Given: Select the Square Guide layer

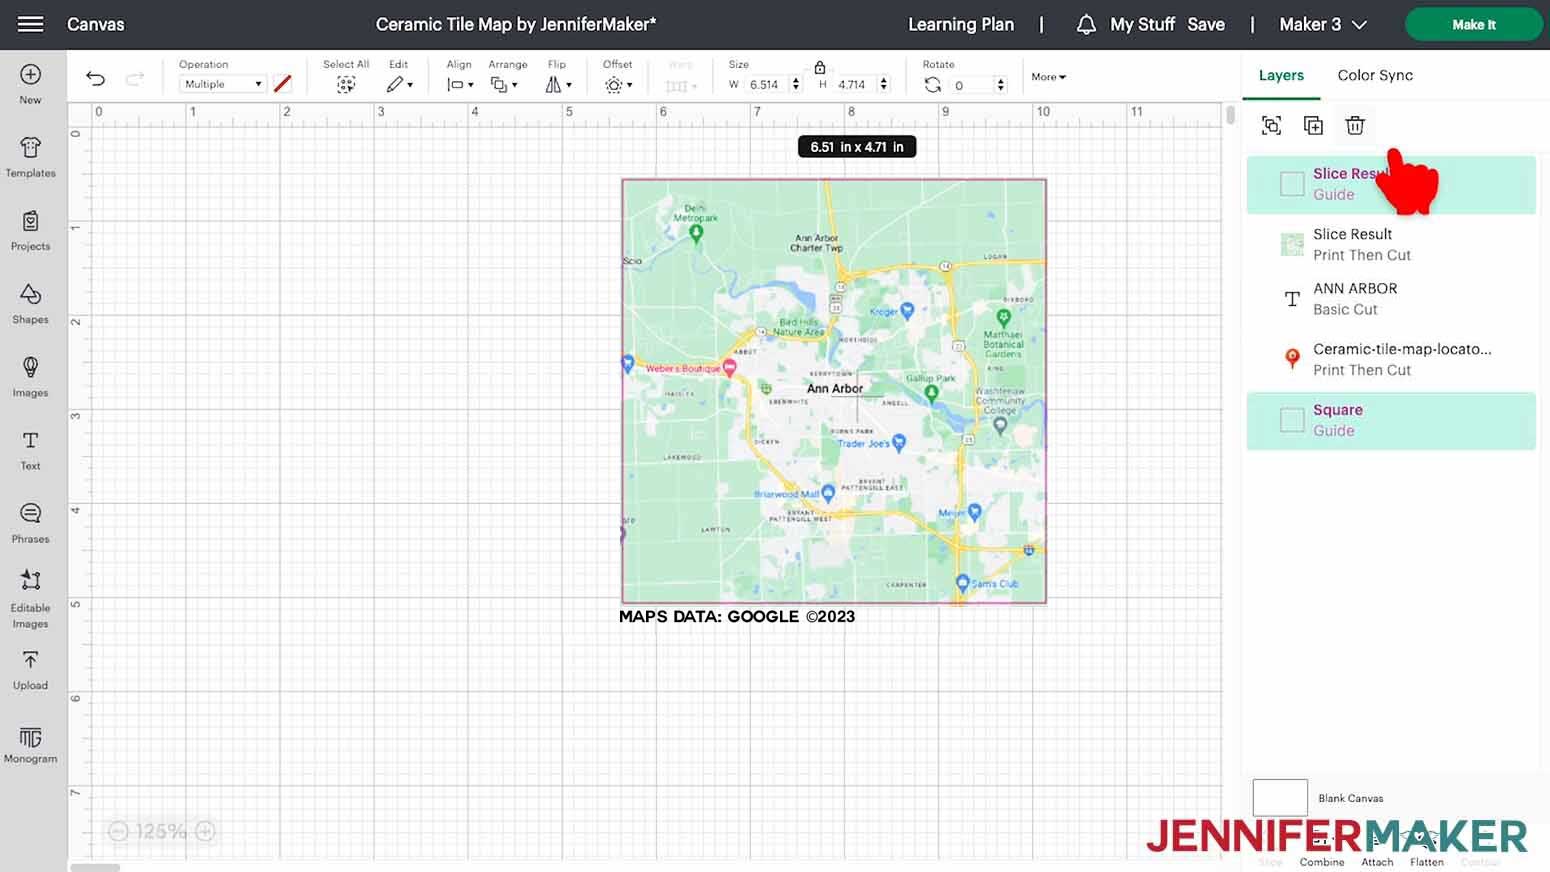Looking at the screenshot, I should 1391,420.
